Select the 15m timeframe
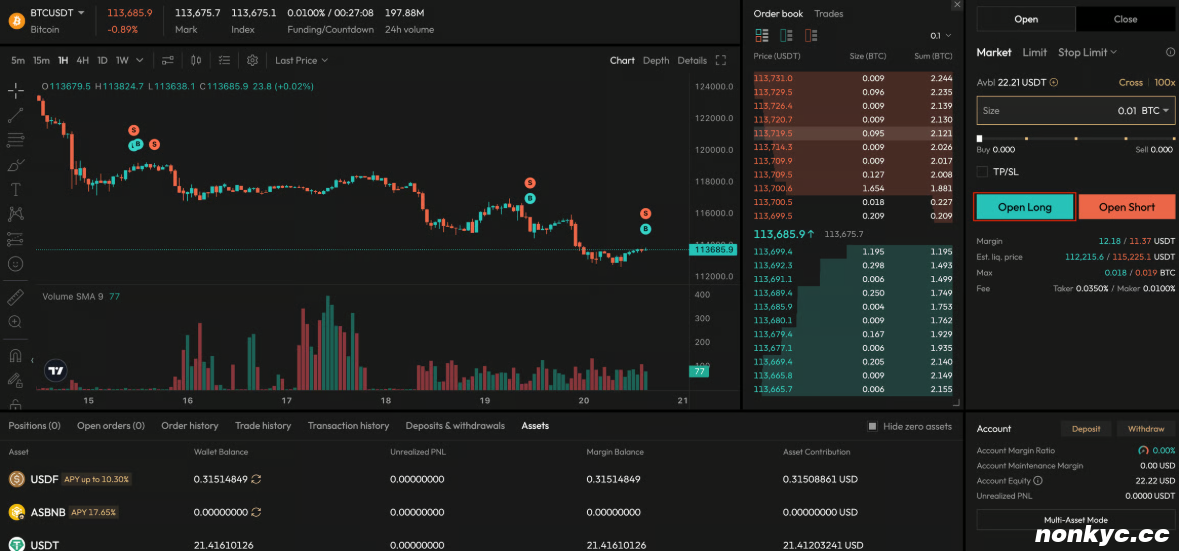The image size is (1179, 551). coord(41,60)
